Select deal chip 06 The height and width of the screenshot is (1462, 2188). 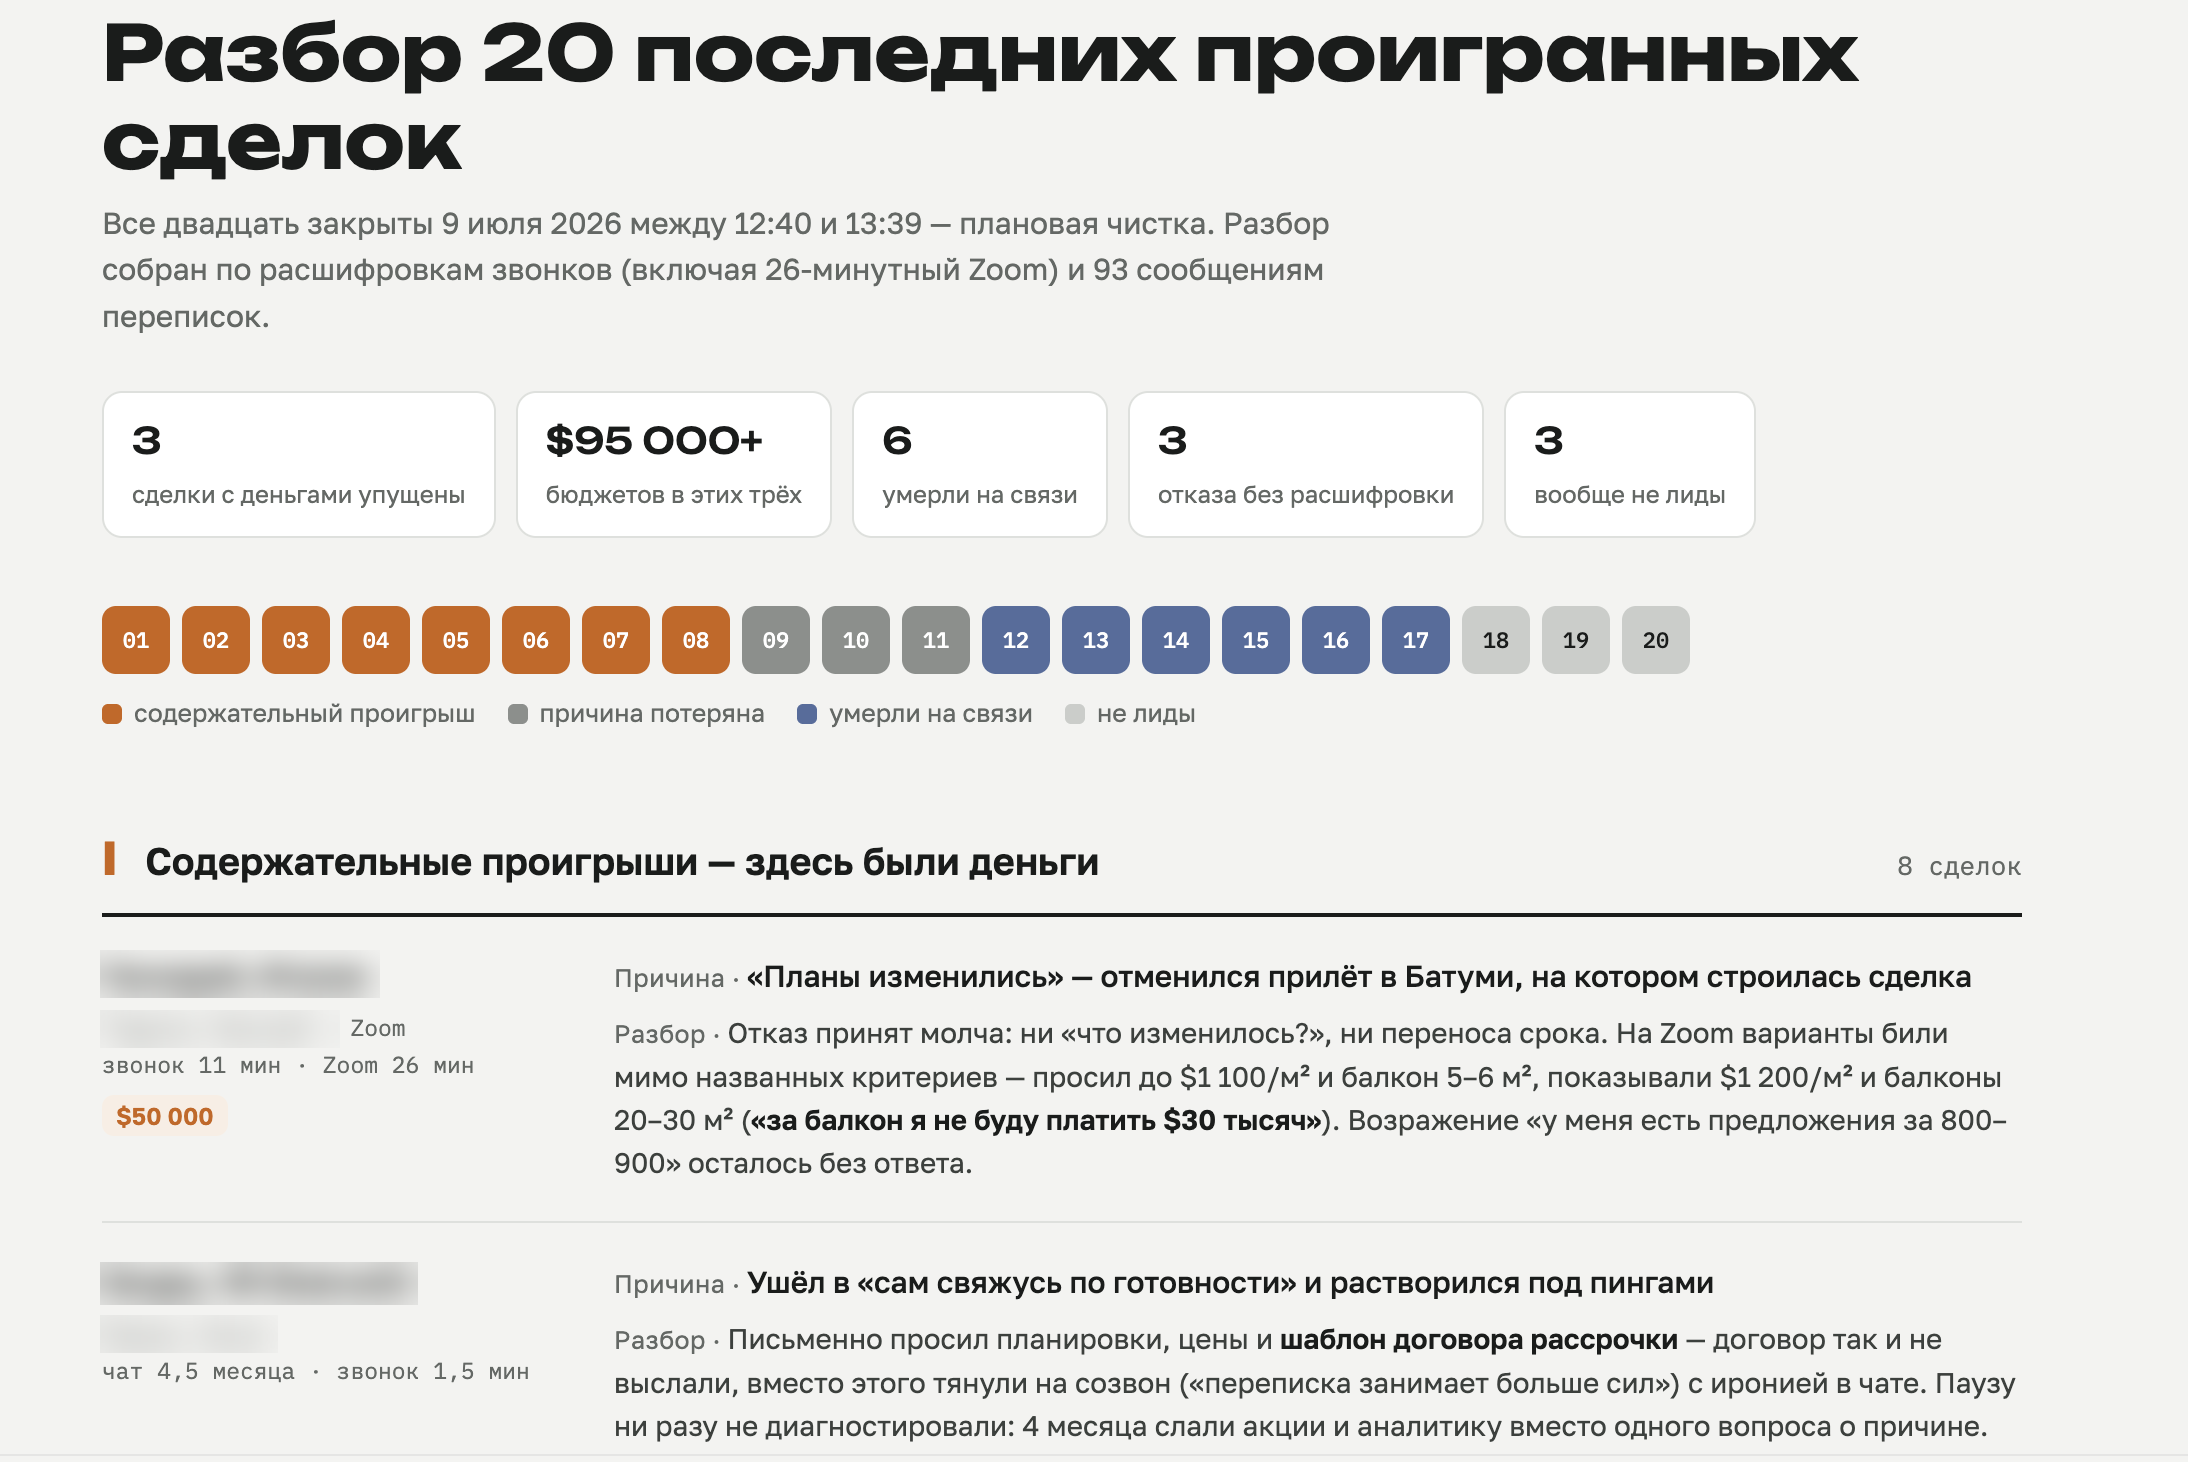tap(536, 640)
